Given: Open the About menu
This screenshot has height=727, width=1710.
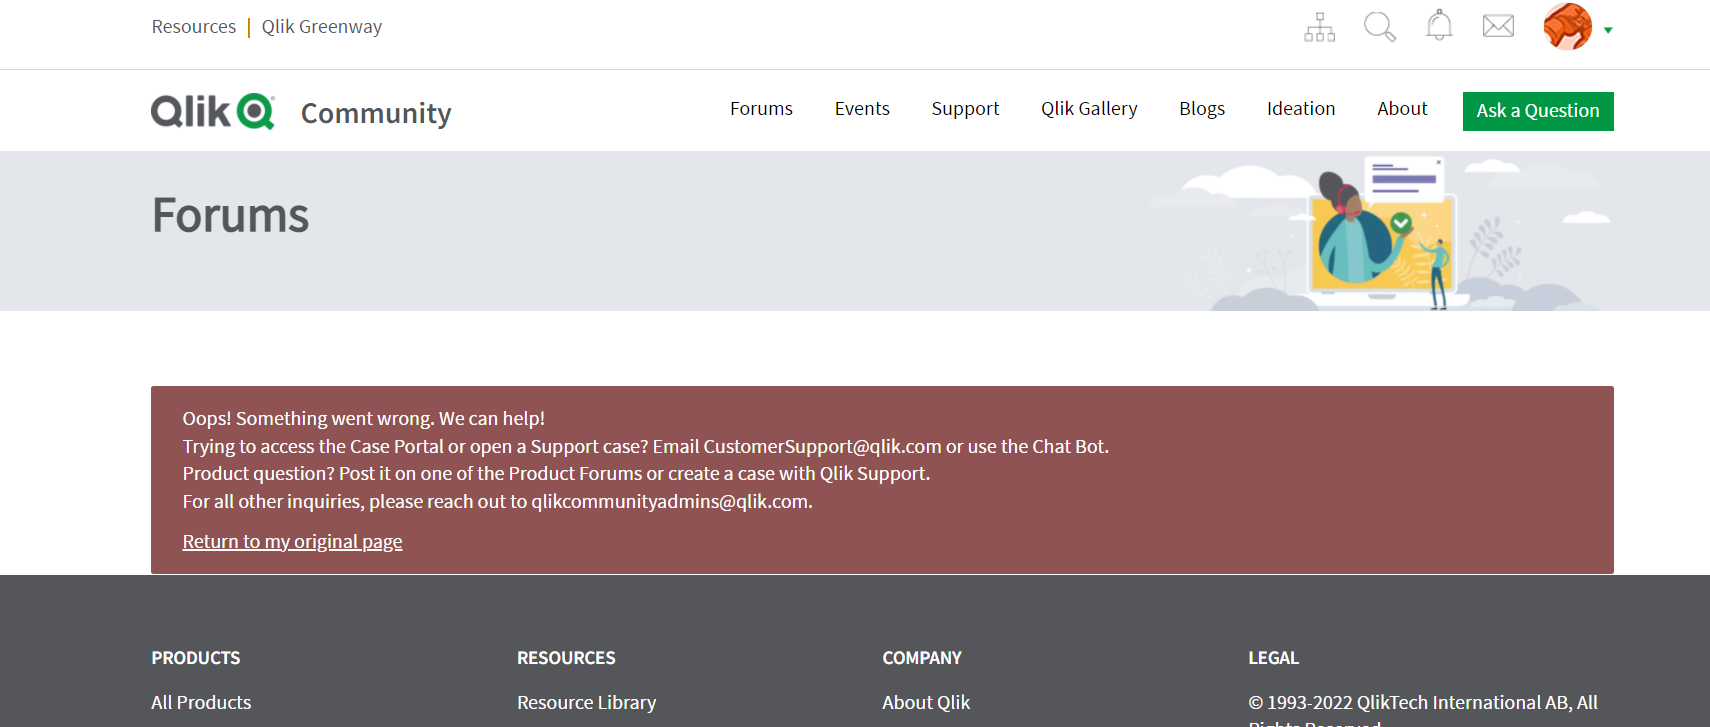Looking at the screenshot, I should click(1402, 108).
